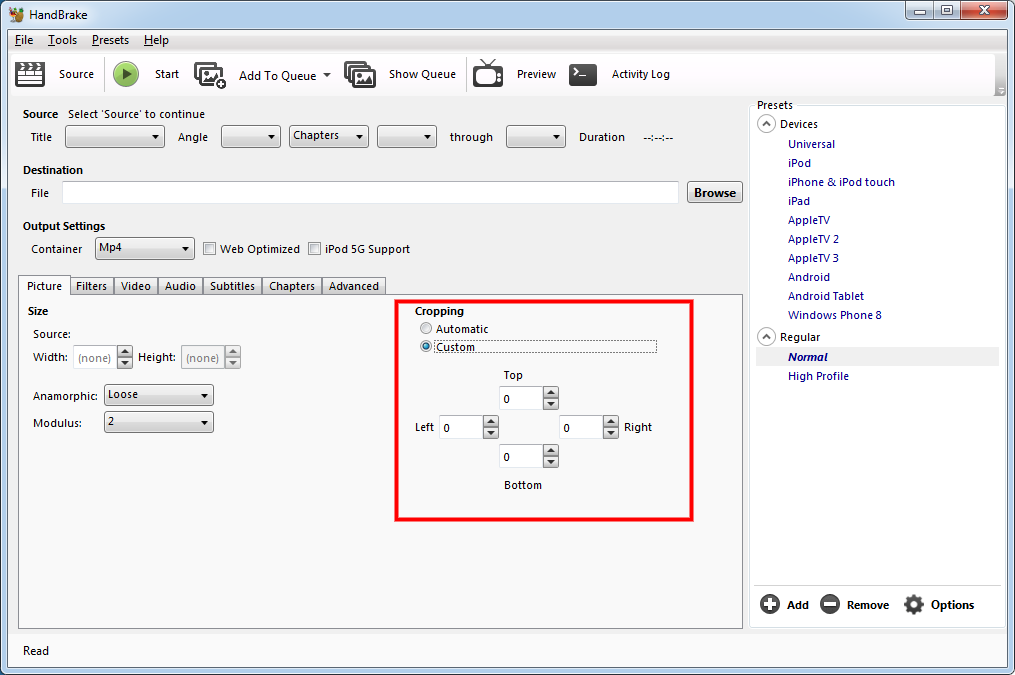Click the Show Queue stacked images icon
This screenshot has height=675, width=1015.
pyautogui.click(x=360, y=74)
